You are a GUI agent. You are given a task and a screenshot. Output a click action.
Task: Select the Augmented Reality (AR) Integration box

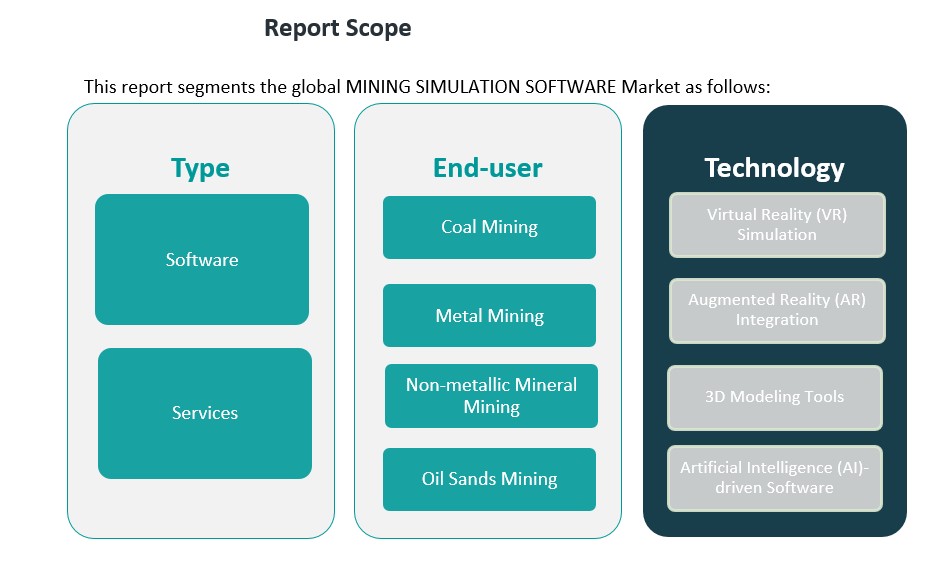click(777, 310)
